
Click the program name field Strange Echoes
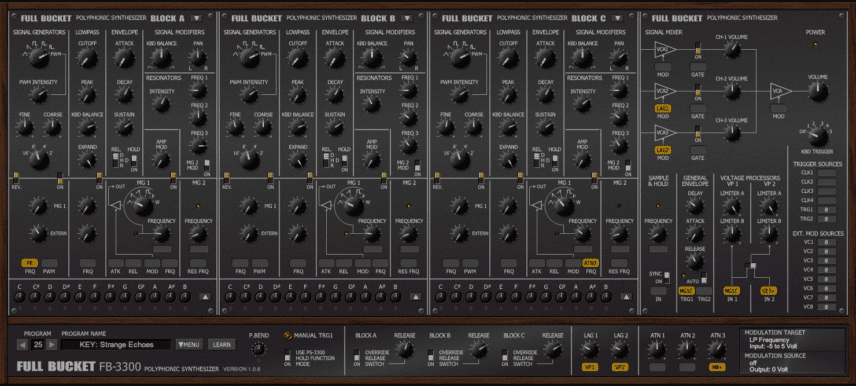click(x=116, y=345)
